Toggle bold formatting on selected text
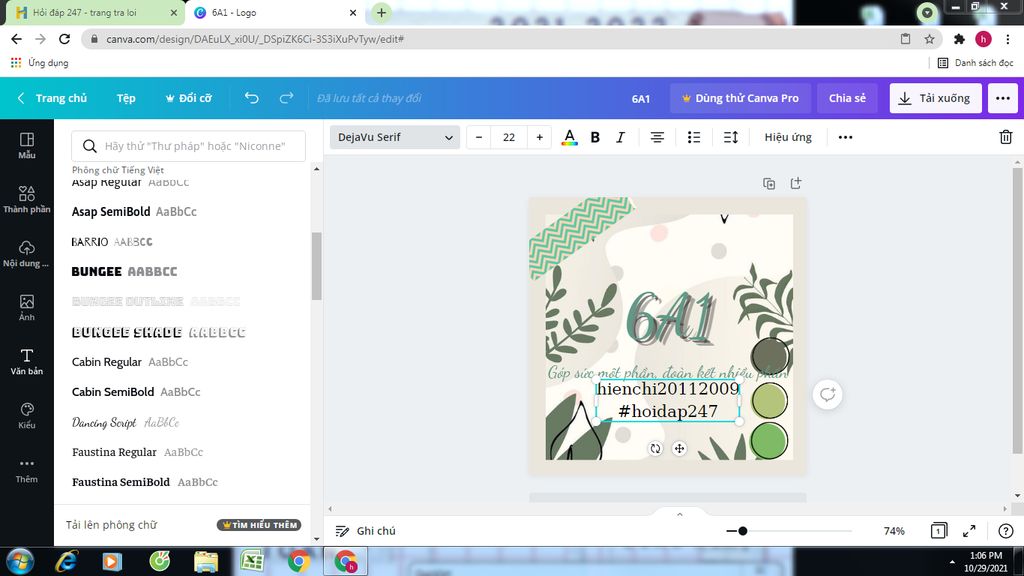1024x576 pixels. click(595, 137)
